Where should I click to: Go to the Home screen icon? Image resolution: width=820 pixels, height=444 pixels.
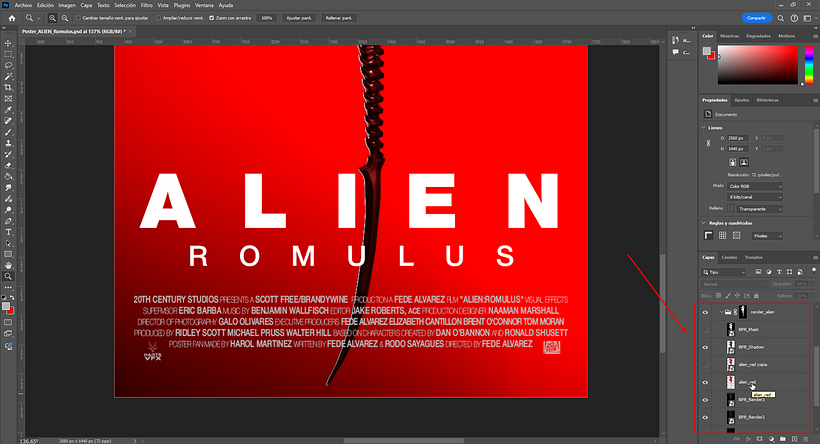point(12,18)
